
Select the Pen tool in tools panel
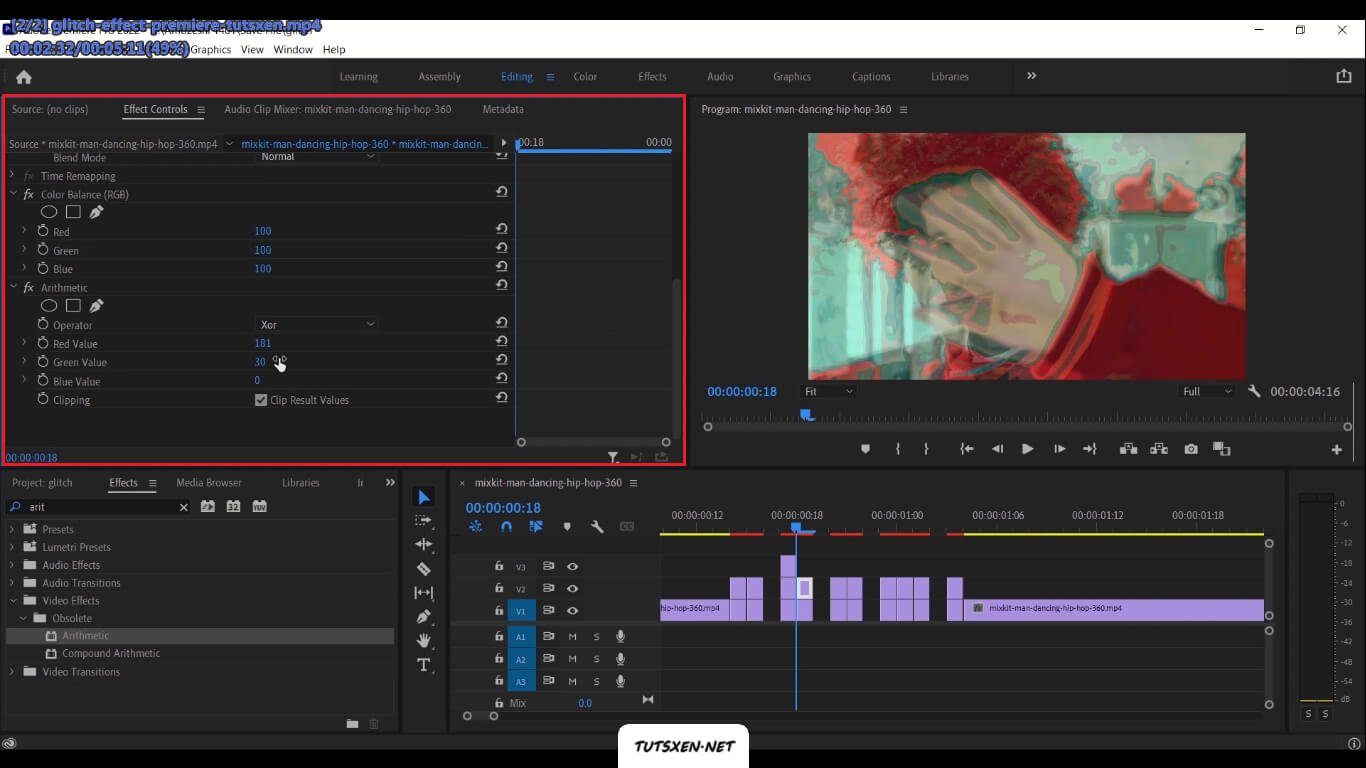[423, 617]
